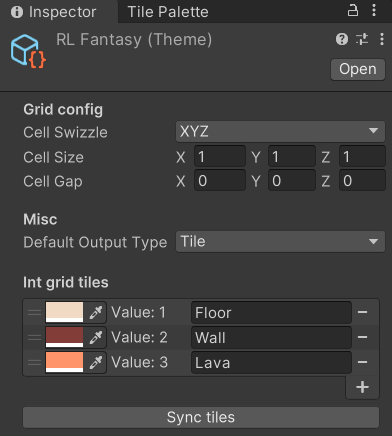392x436 pixels.
Task: Open the Inspector panel kebab menu
Action: point(374,11)
